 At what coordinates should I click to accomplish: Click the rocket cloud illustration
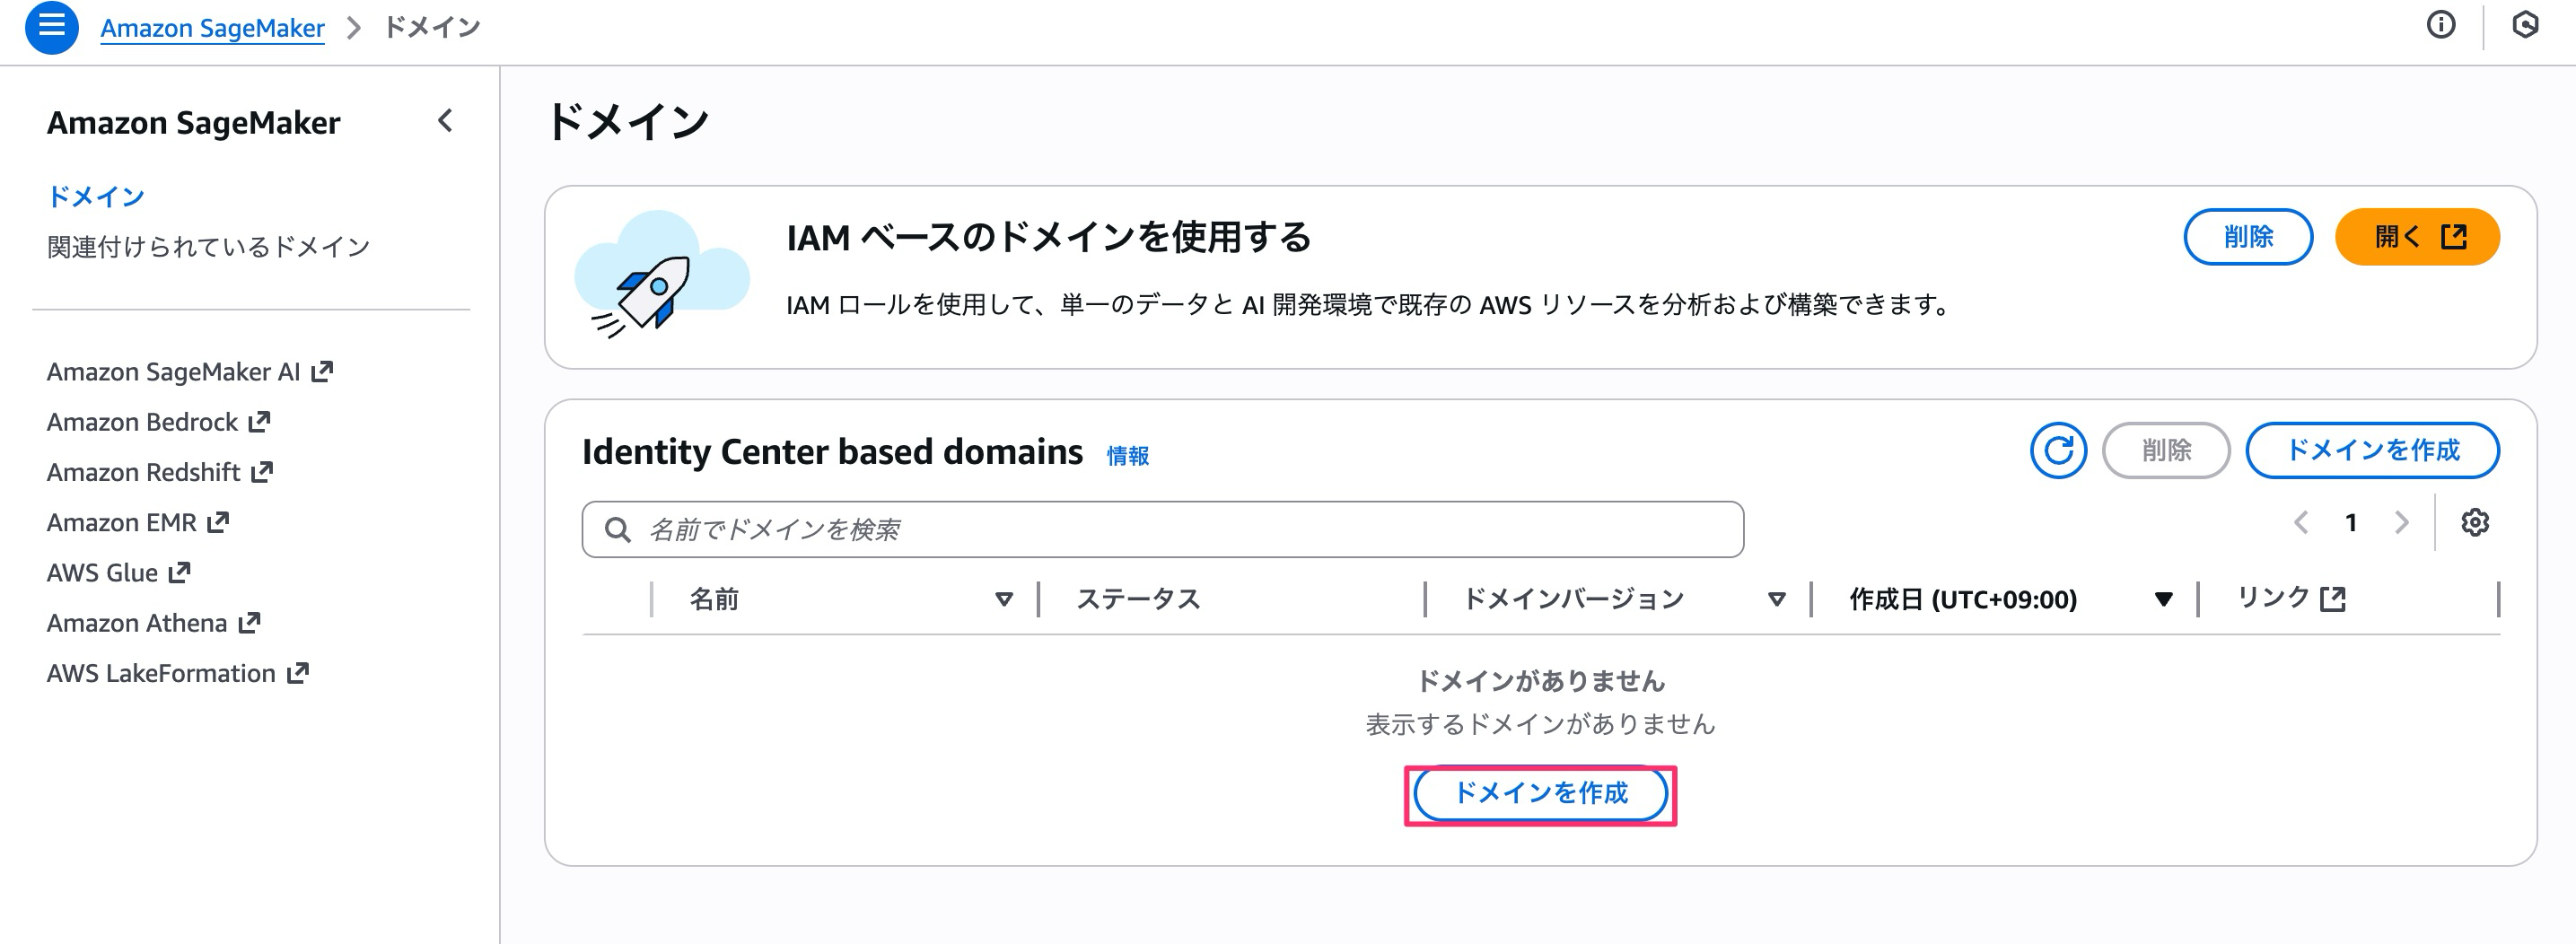(661, 276)
